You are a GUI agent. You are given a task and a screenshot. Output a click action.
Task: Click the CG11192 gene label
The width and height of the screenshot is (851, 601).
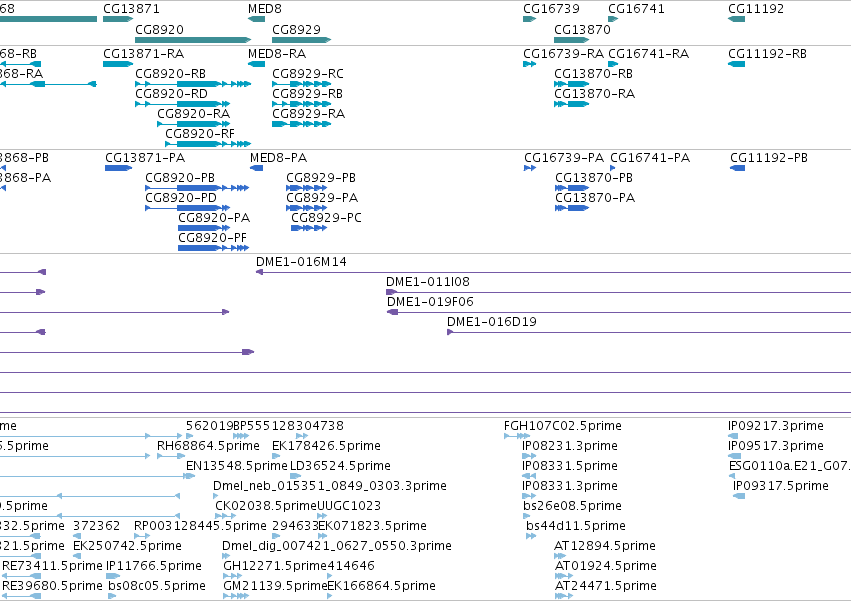coord(756,9)
